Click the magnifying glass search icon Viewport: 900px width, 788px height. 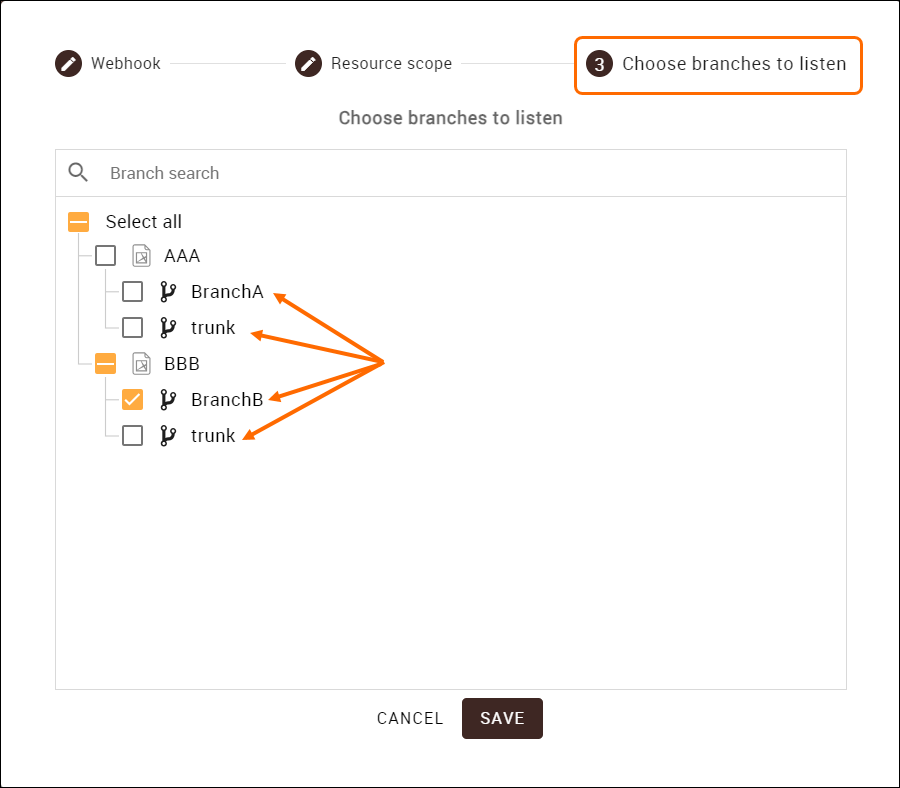click(x=79, y=172)
